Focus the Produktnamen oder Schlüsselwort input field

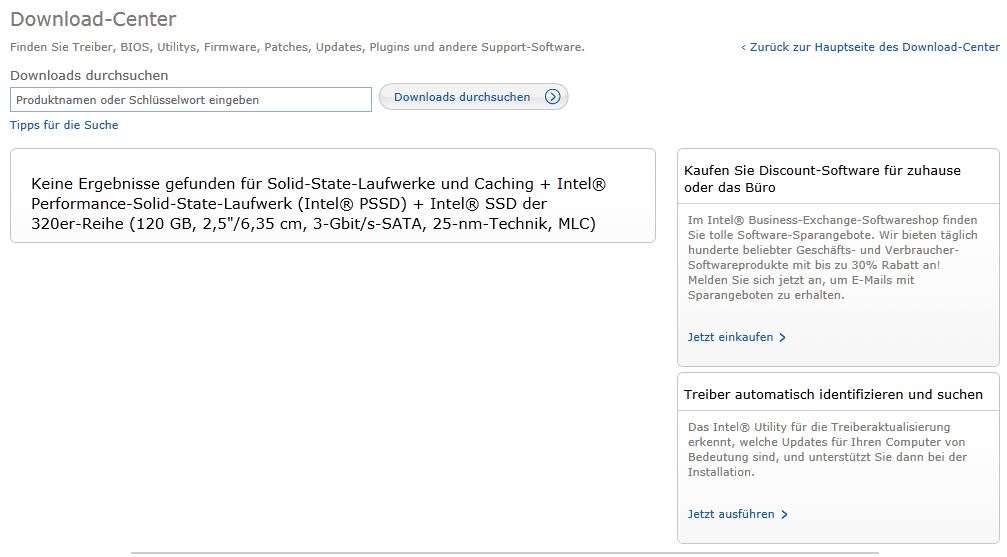click(x=190, y=100)
